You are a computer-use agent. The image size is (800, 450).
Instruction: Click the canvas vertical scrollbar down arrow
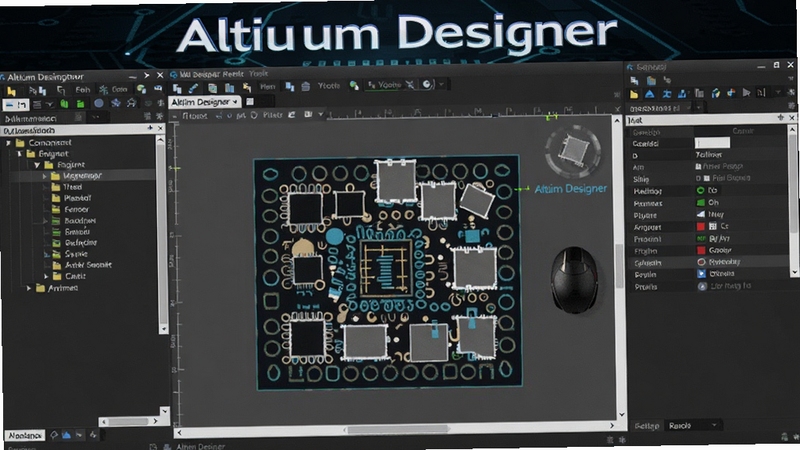621,414
